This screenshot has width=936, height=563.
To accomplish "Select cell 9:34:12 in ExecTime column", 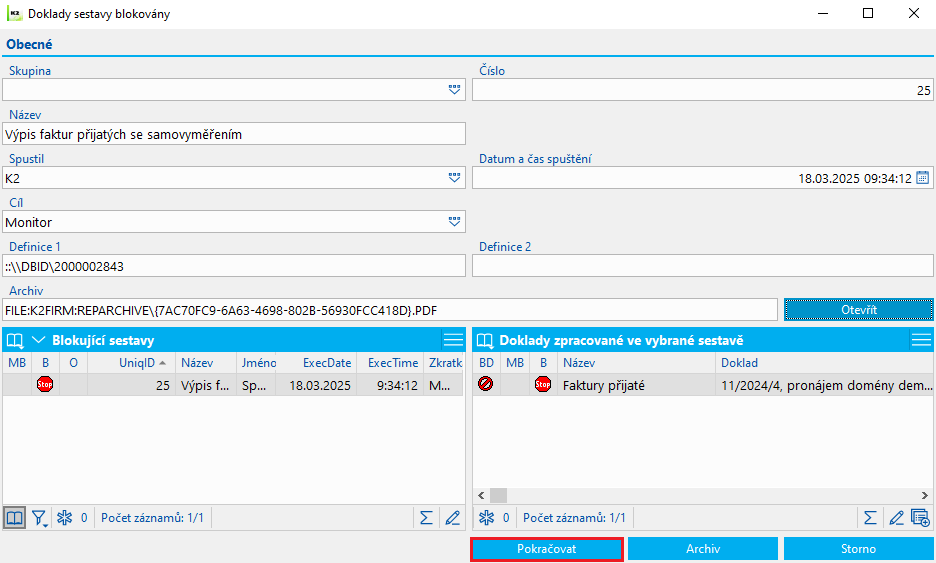I will (x=390, y=385).
